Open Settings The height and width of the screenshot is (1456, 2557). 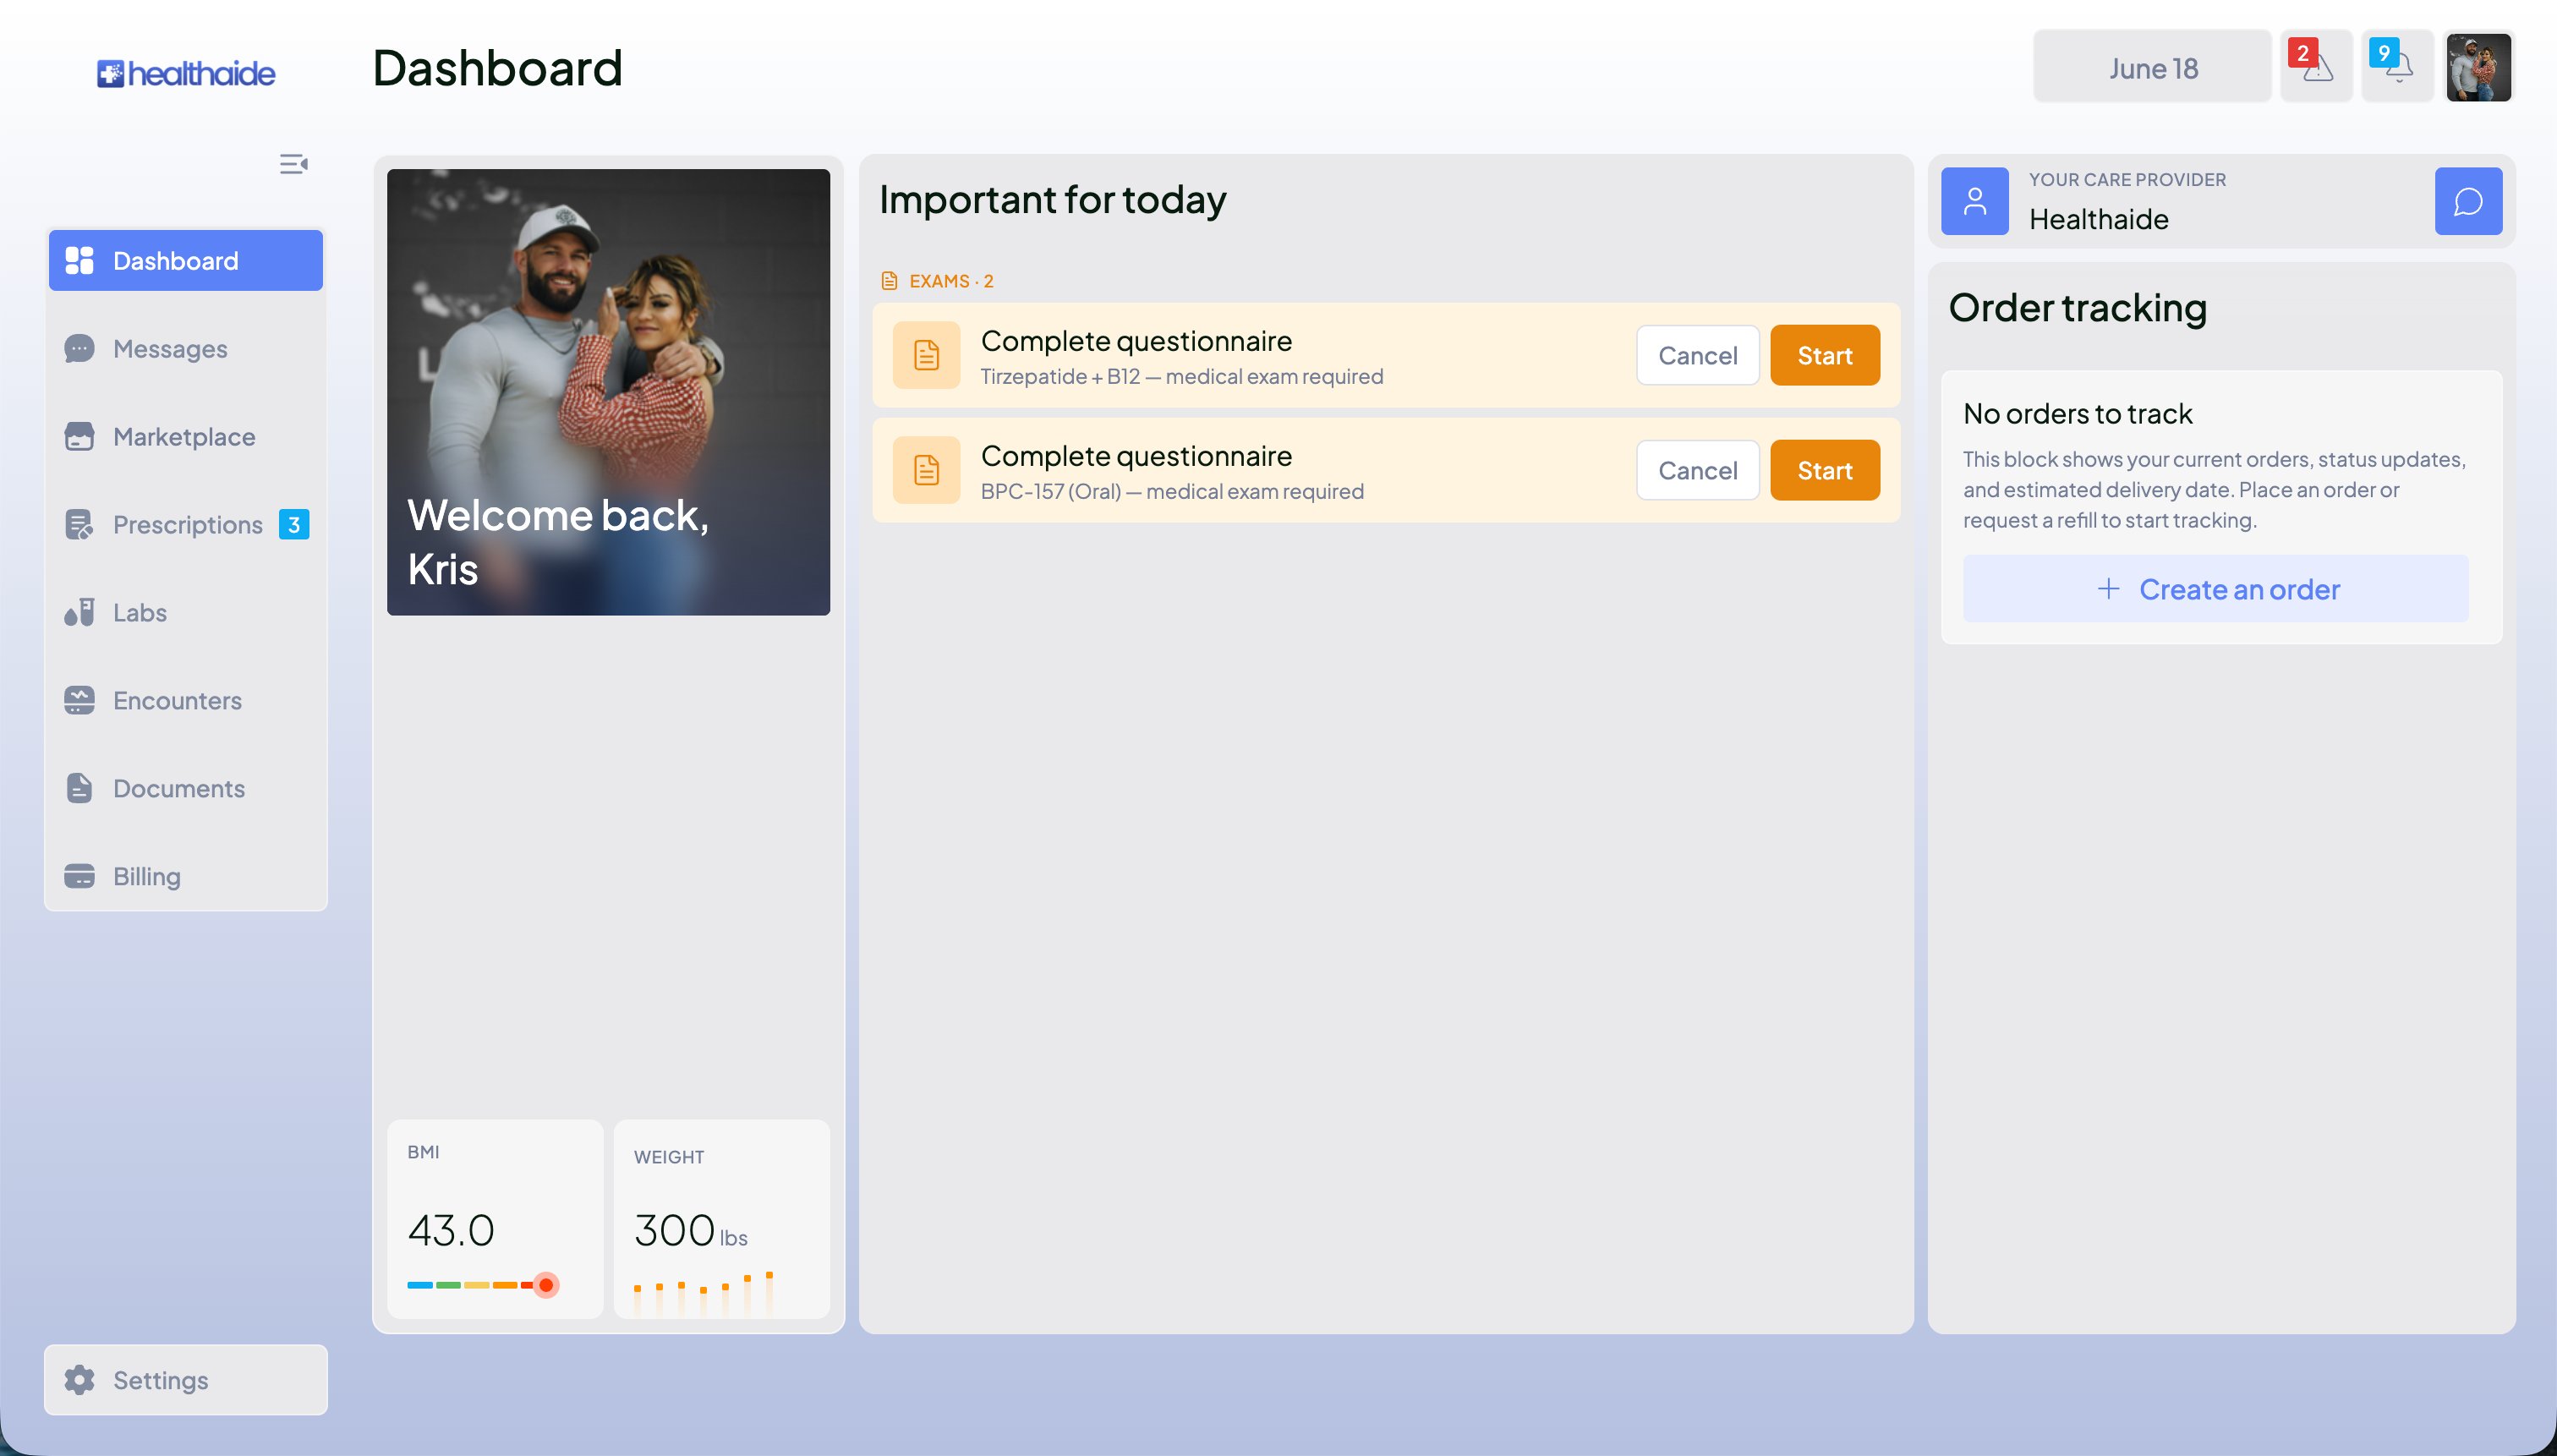point(186,1380)
